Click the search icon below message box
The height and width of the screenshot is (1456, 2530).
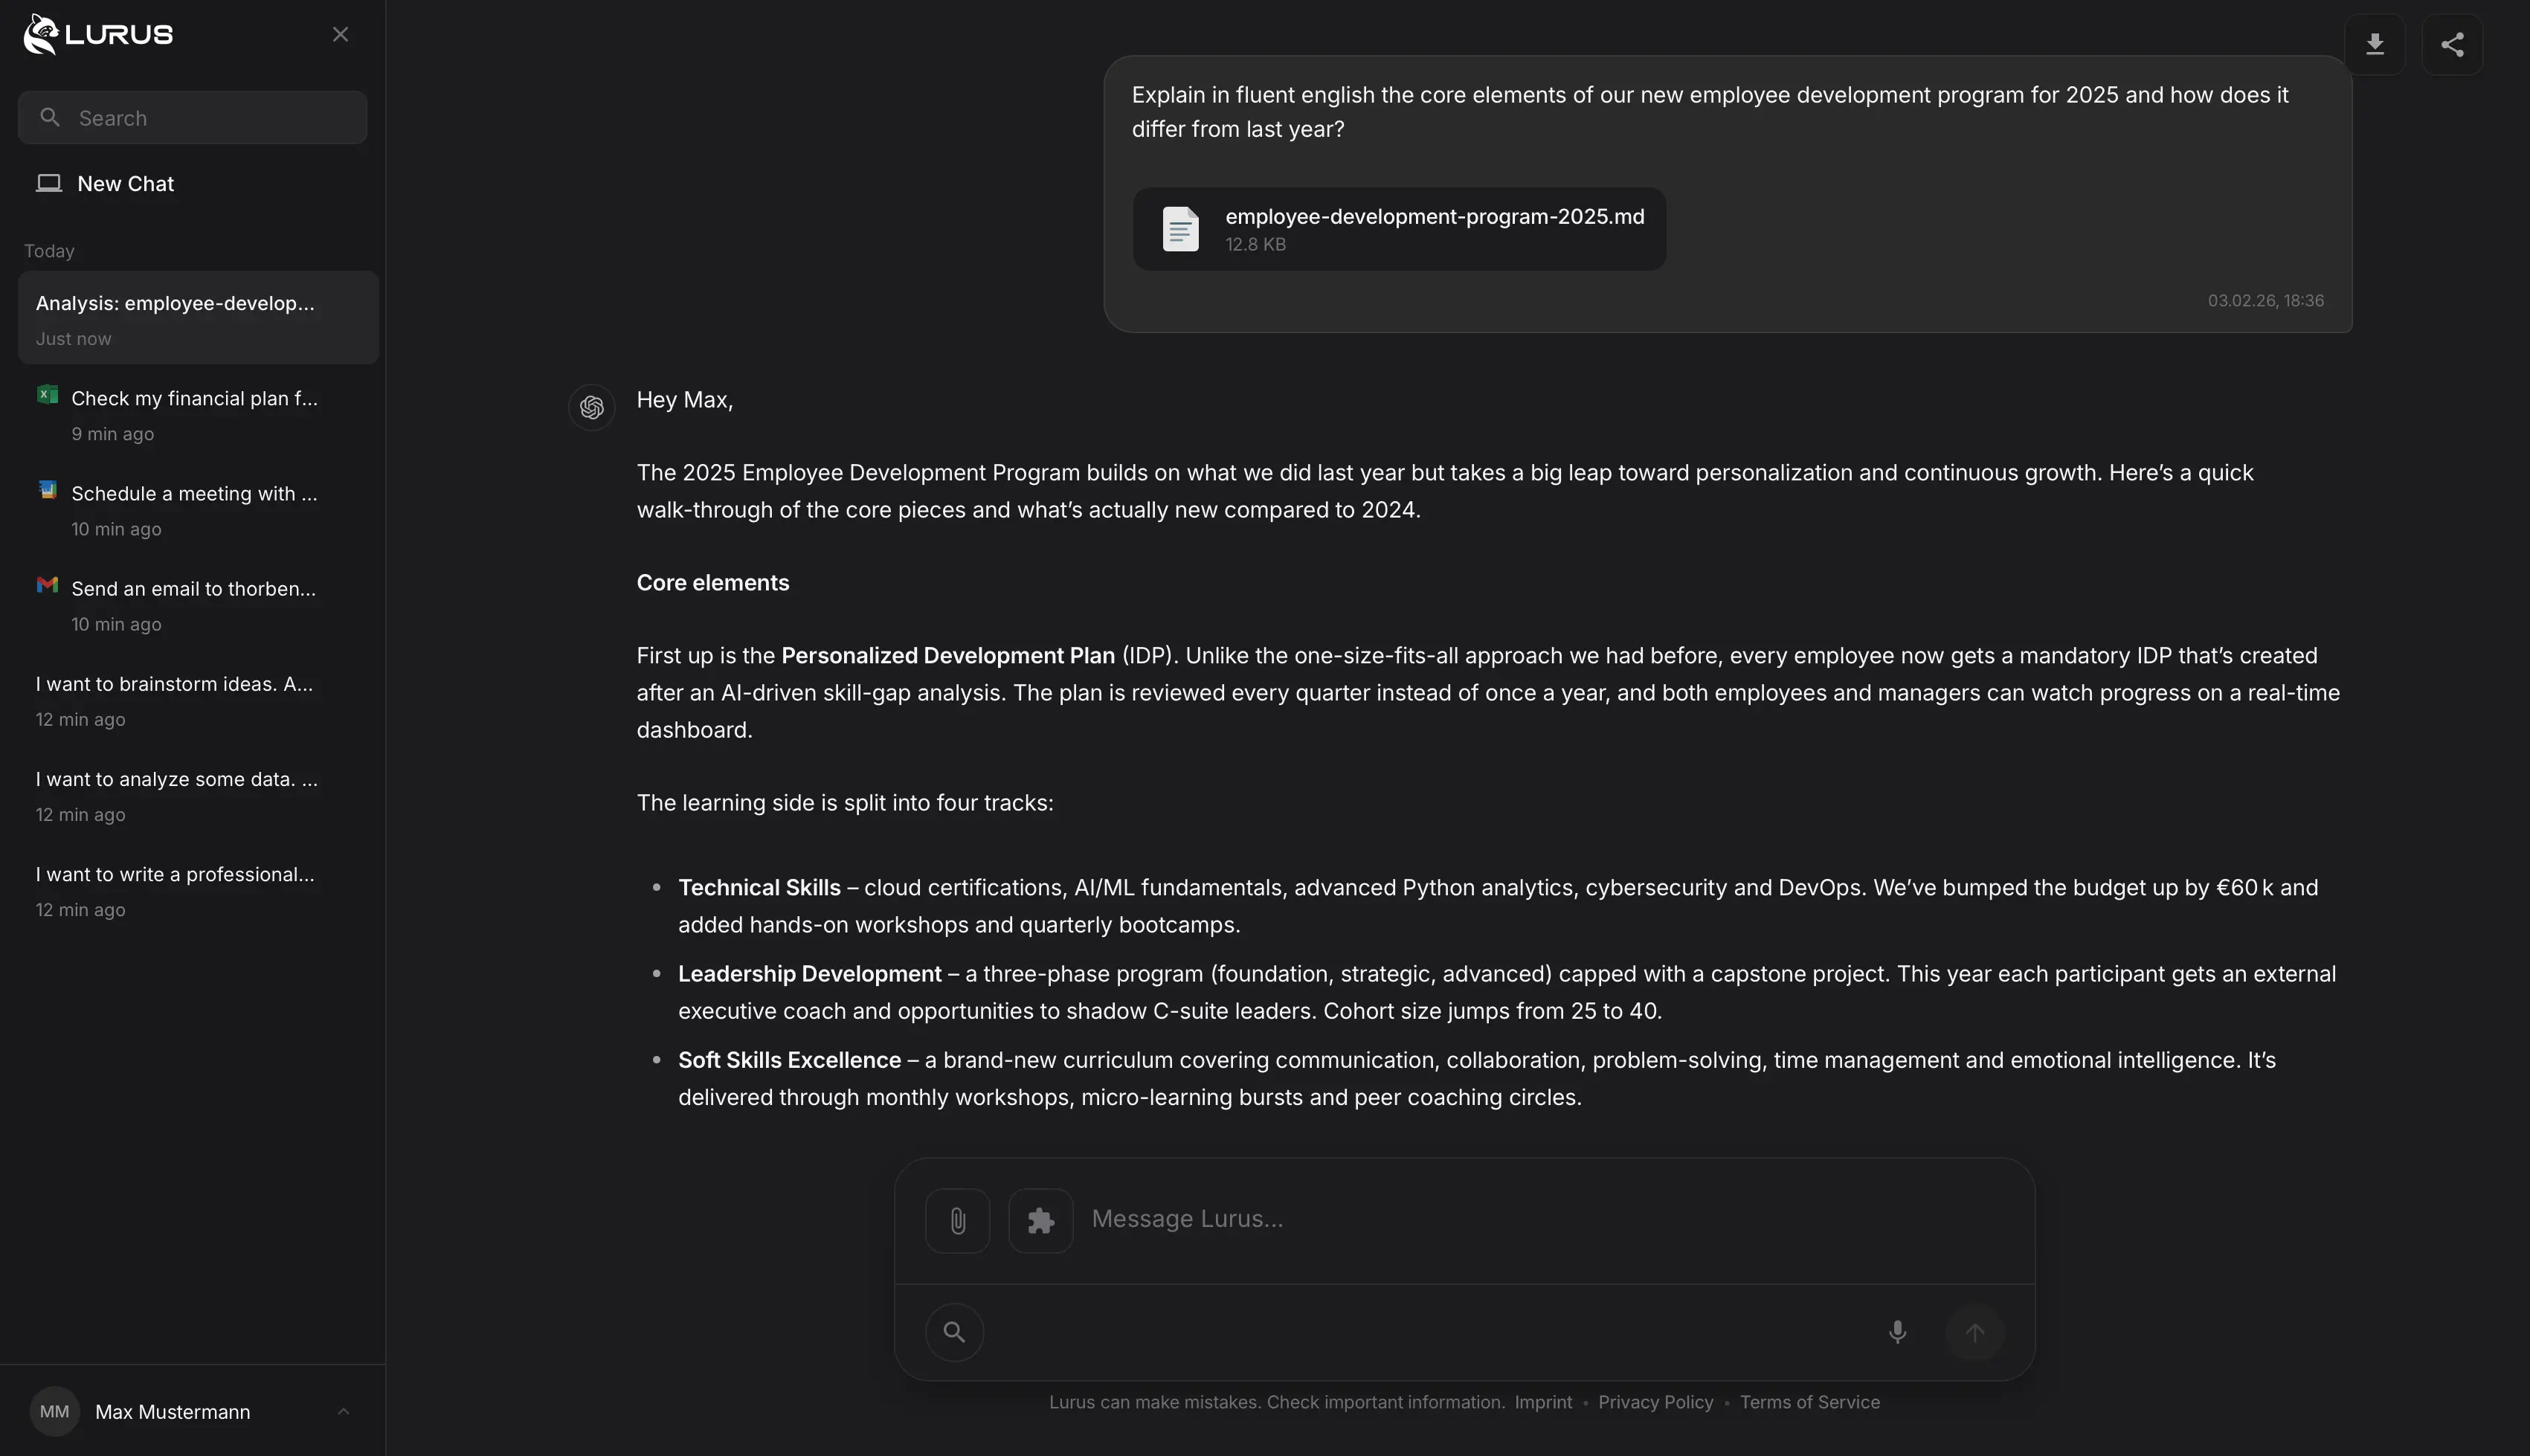click(x=954, y=1332)
